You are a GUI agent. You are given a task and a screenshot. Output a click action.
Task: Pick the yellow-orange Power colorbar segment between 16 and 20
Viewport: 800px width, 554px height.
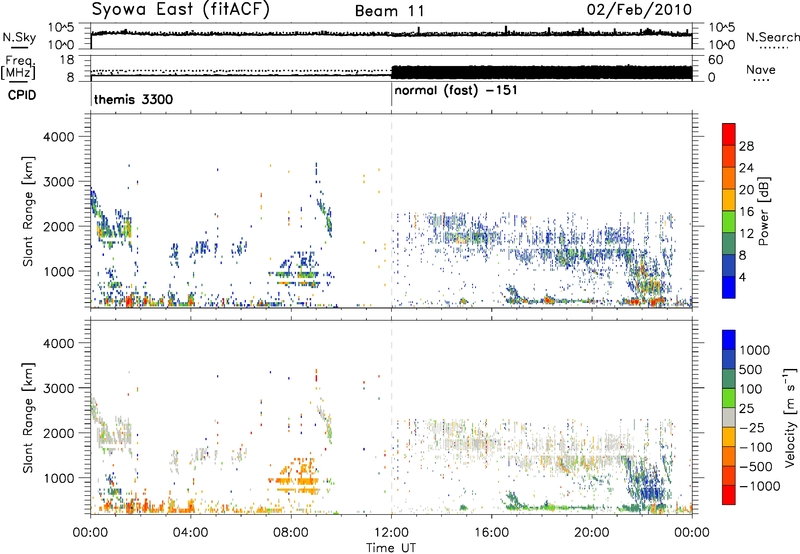pyautogui.click(x=729, y=199)
